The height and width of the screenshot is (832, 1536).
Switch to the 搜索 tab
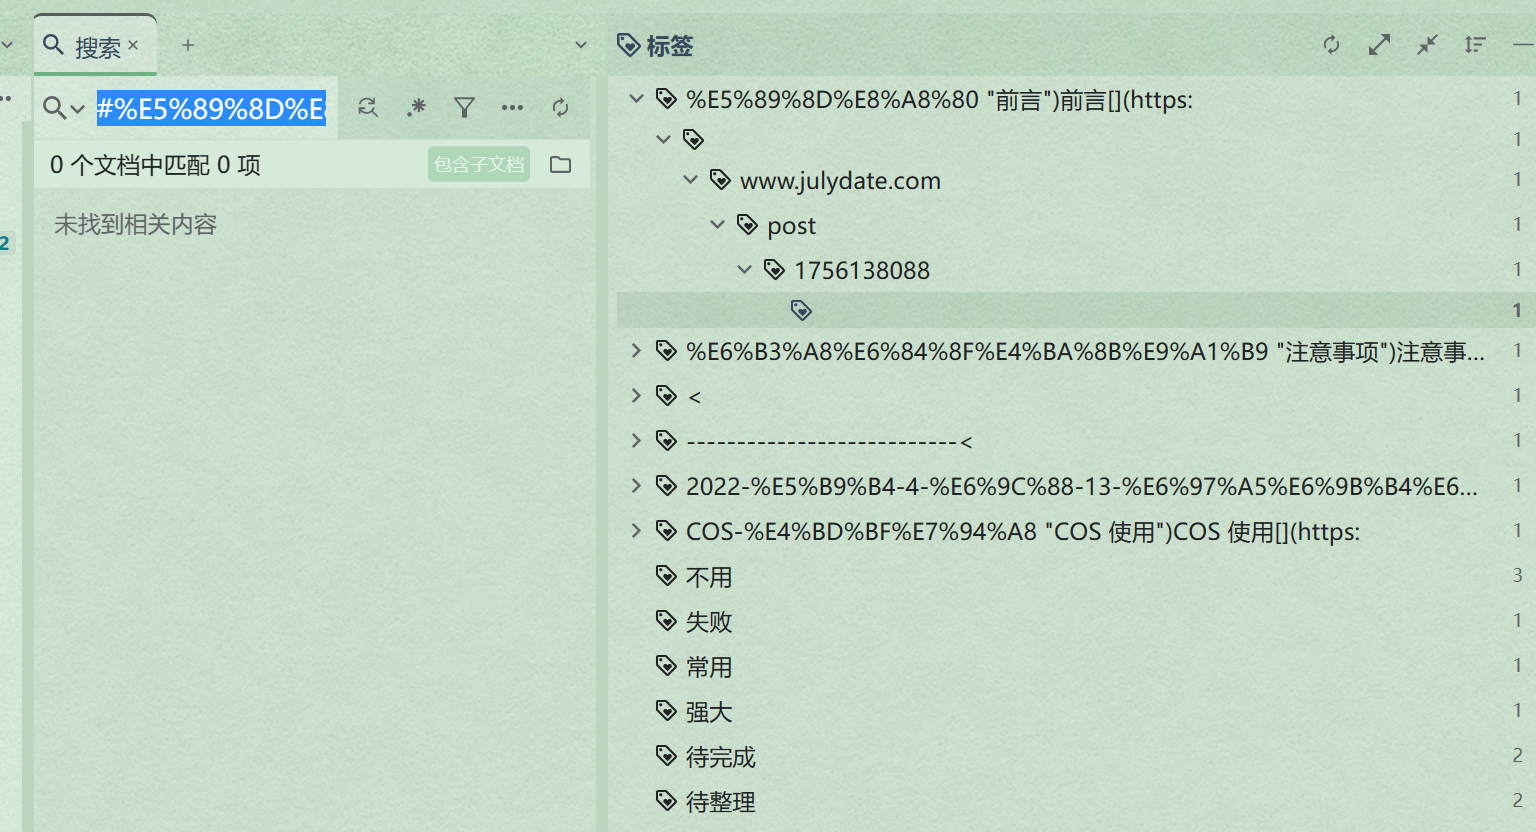[94, 44]
